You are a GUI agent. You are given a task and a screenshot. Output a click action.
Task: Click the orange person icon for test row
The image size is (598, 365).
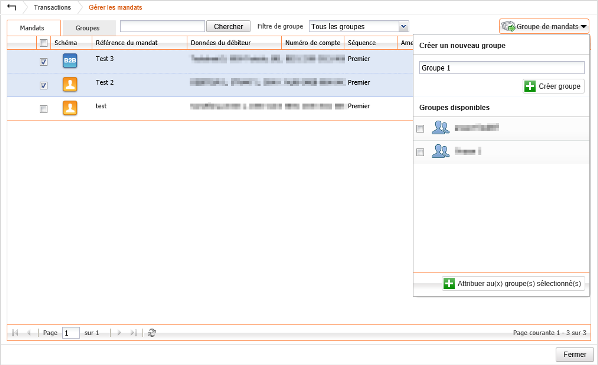pyautogui.click(x=70, y=108)
